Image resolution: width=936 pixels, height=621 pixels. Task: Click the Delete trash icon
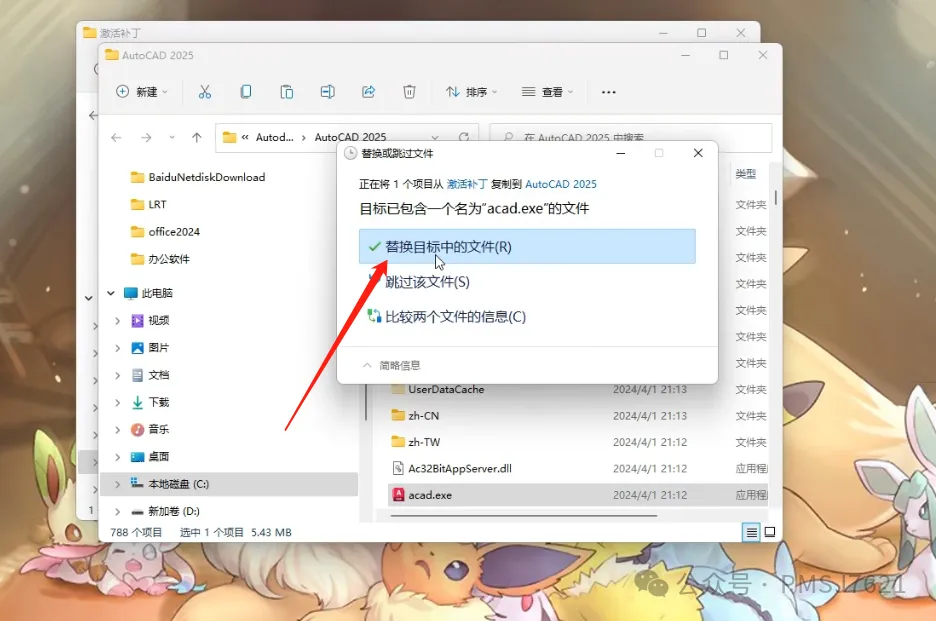click(409, 91)
